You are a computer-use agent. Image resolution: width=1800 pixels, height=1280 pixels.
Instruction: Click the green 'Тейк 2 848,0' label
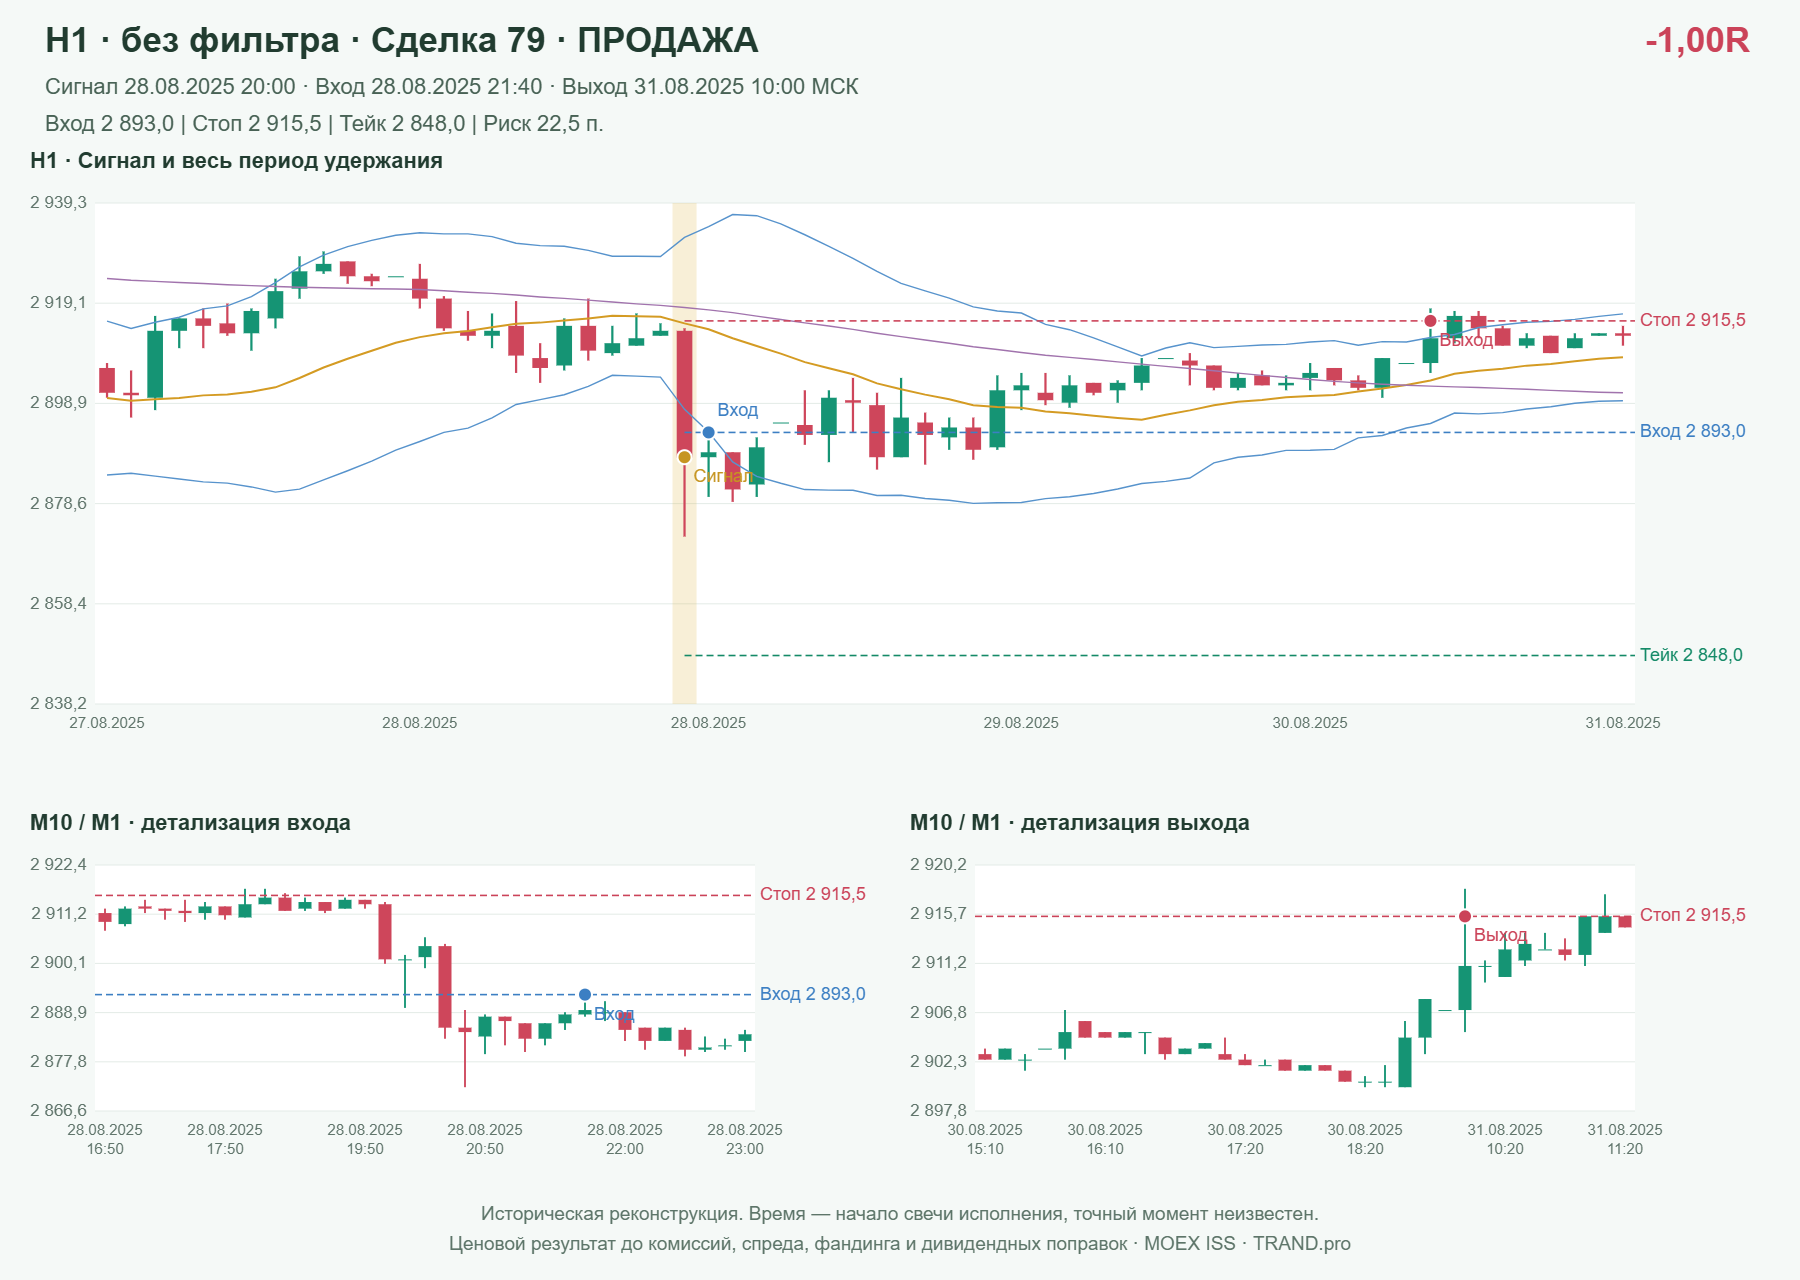click(x=1691, y=655)
